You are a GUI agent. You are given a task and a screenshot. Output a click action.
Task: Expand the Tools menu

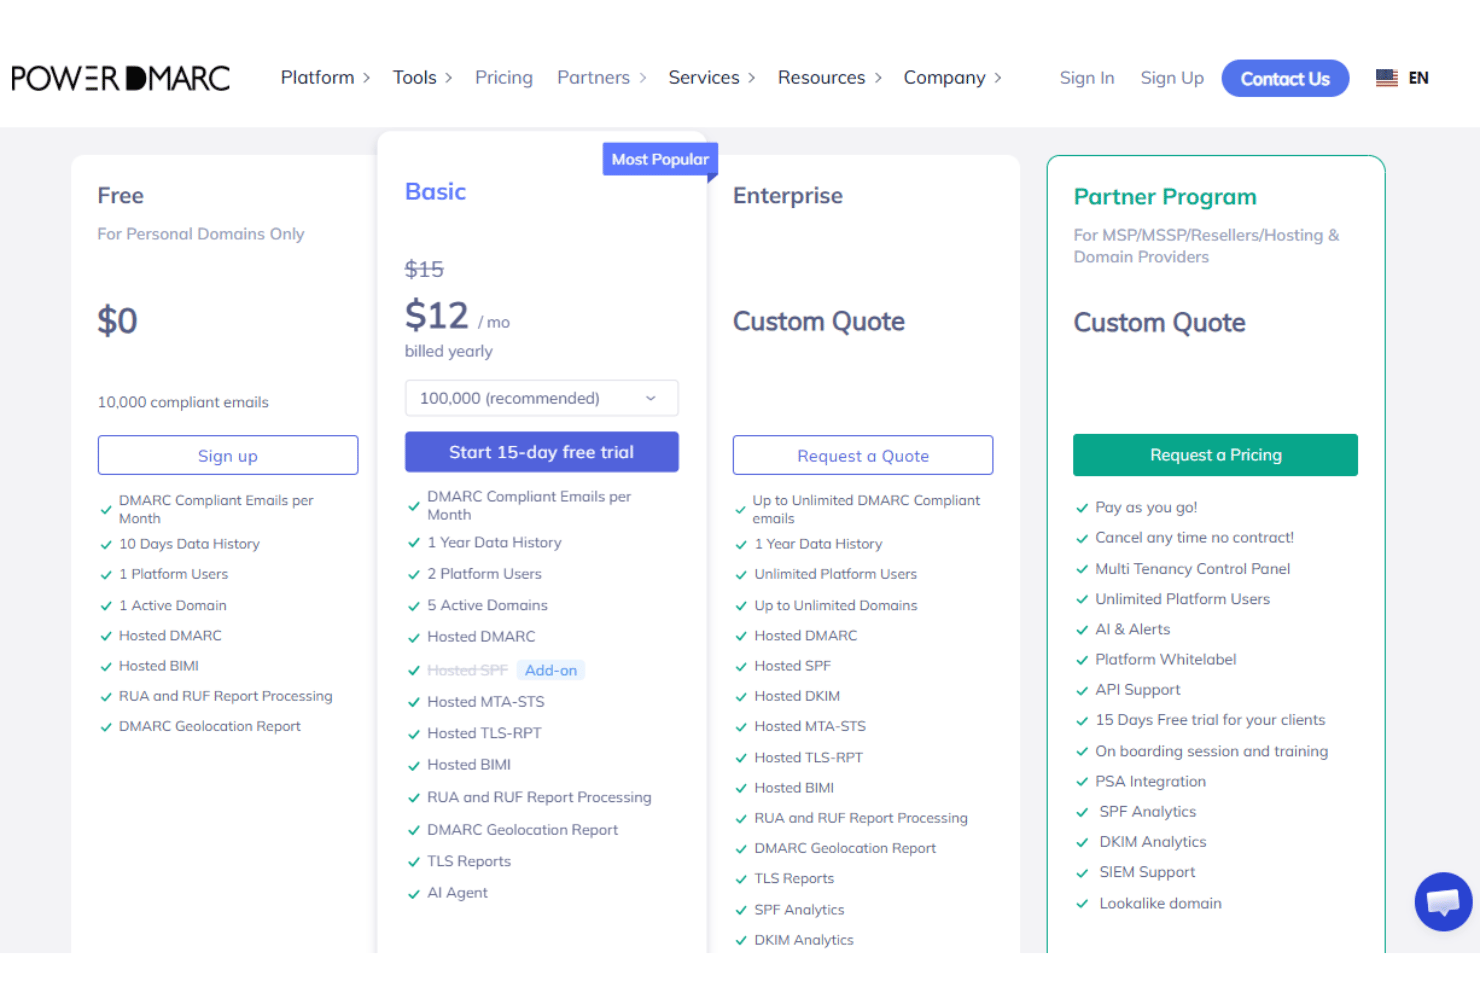(x=422, y=77)
